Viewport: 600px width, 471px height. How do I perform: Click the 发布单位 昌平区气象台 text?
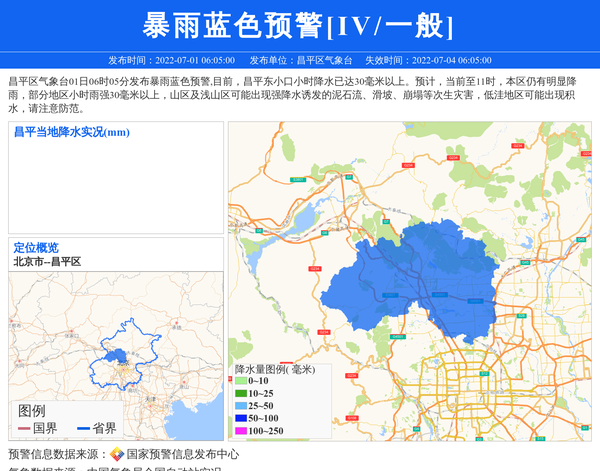pyautogui.click(x=300, y=60)
